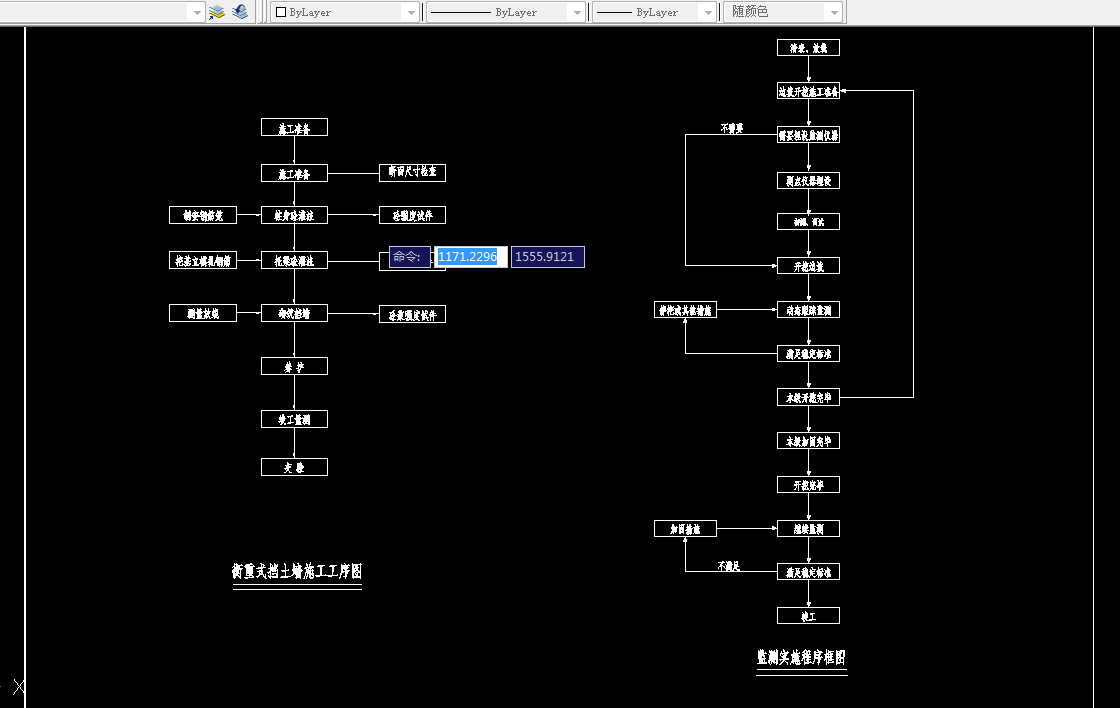Select the title text 监测实施程序框图
The height and width of the screenshot is (708, 1120).
coord(801,657)
